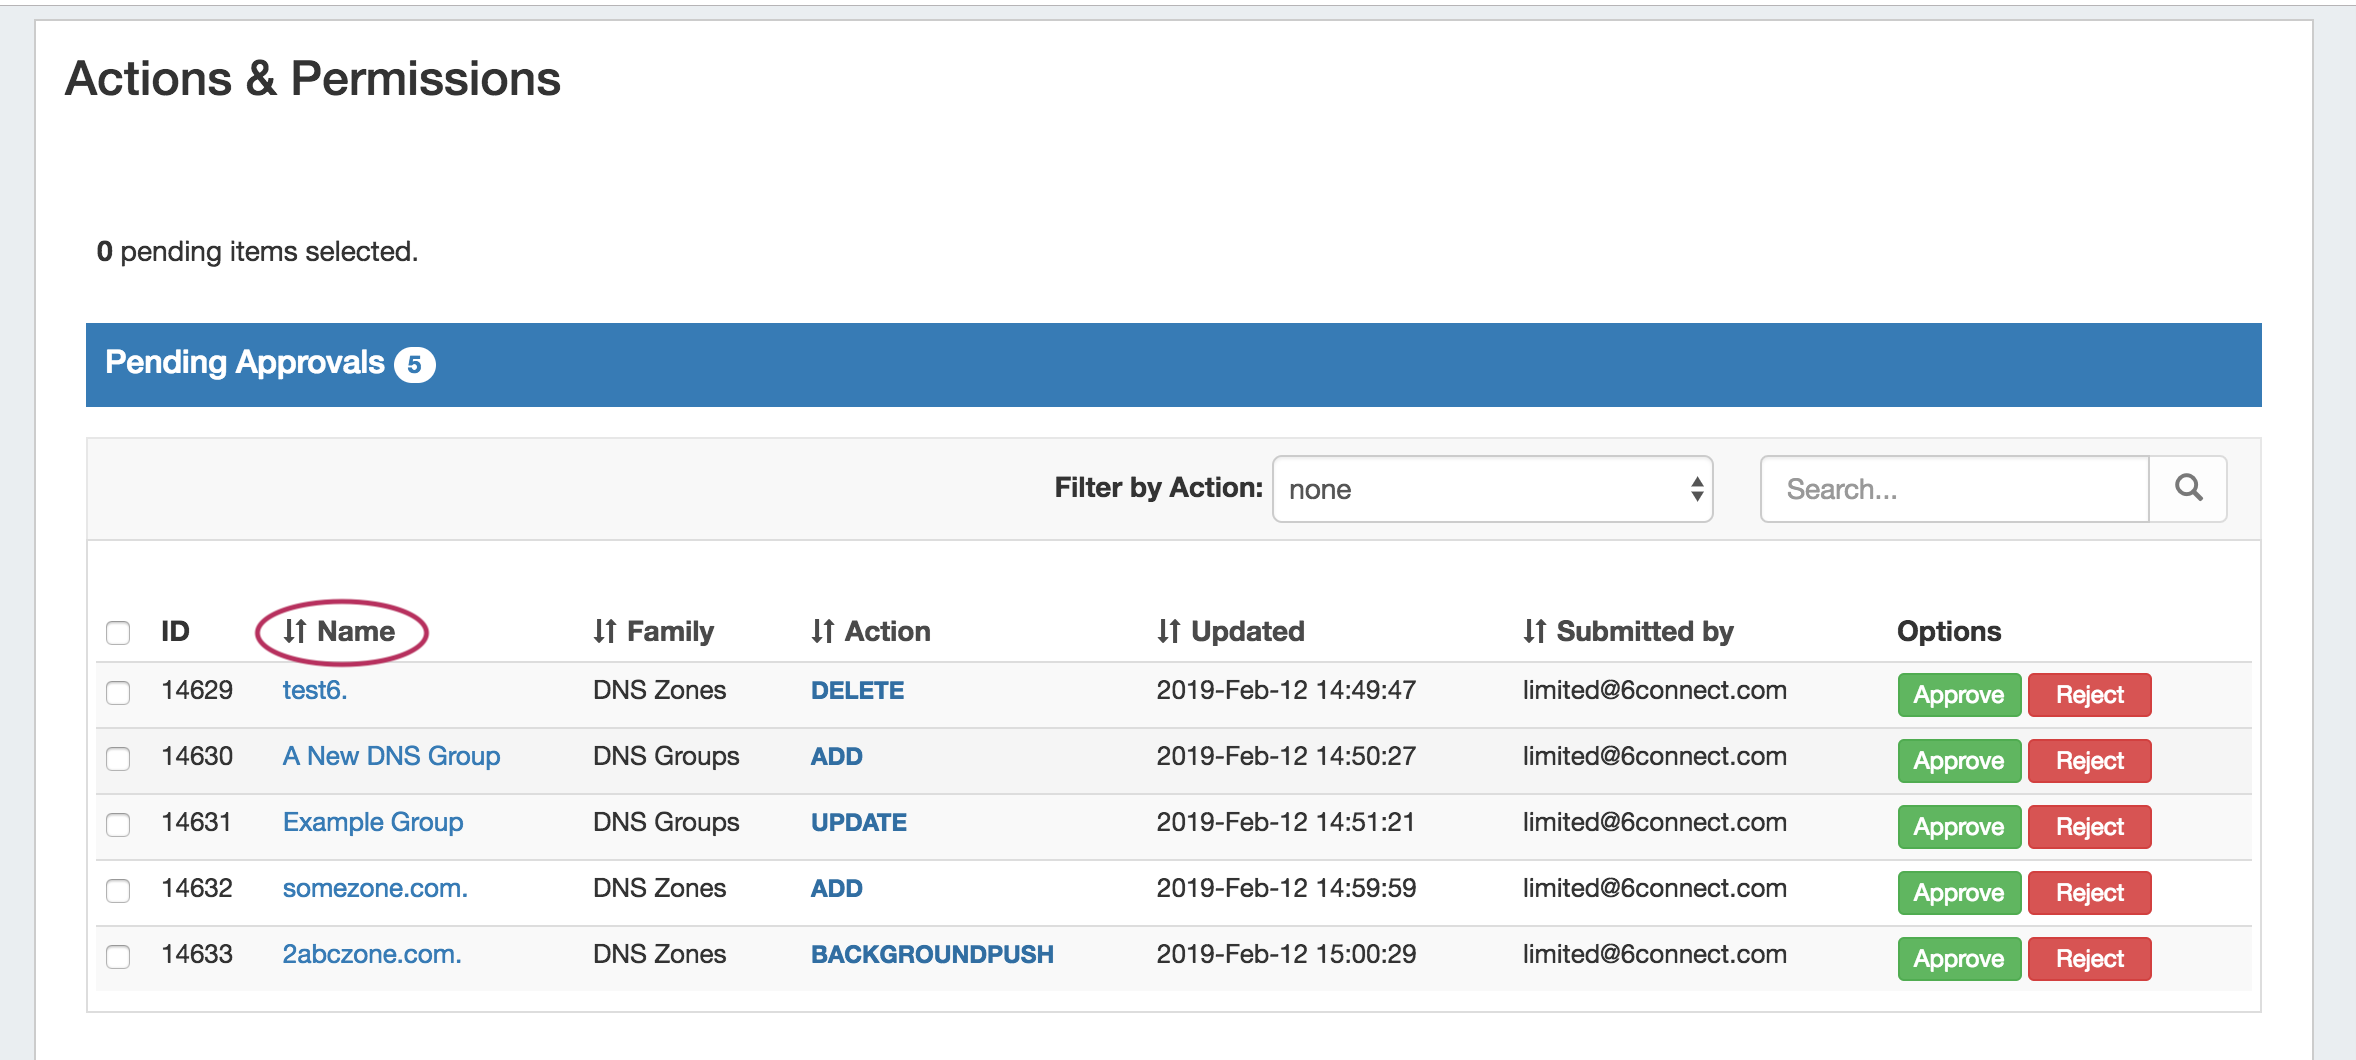This screenshot has height=1060, width=2356.
Task: Type in the Search field
Action: (1954, 489)
